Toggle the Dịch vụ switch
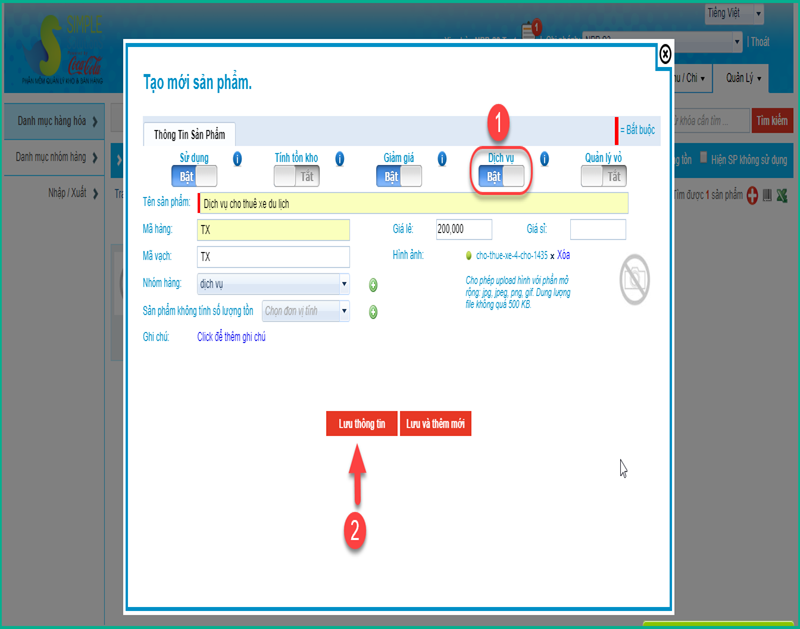Viewport: 800px width, 629px height. click(x=501, y=176)
